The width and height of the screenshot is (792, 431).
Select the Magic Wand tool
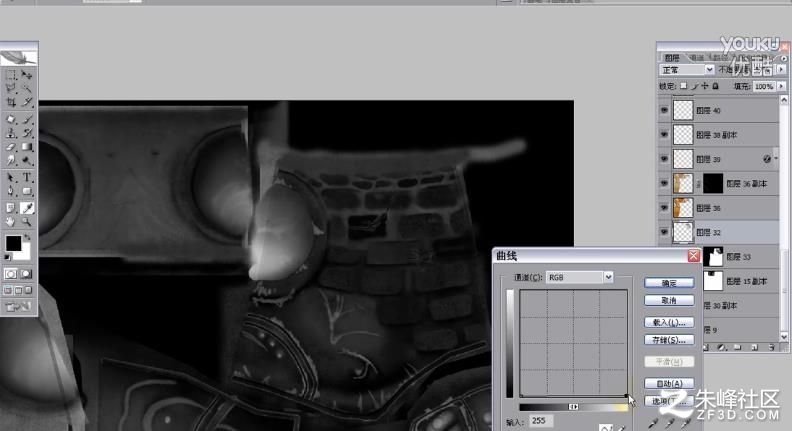point(27,88)
